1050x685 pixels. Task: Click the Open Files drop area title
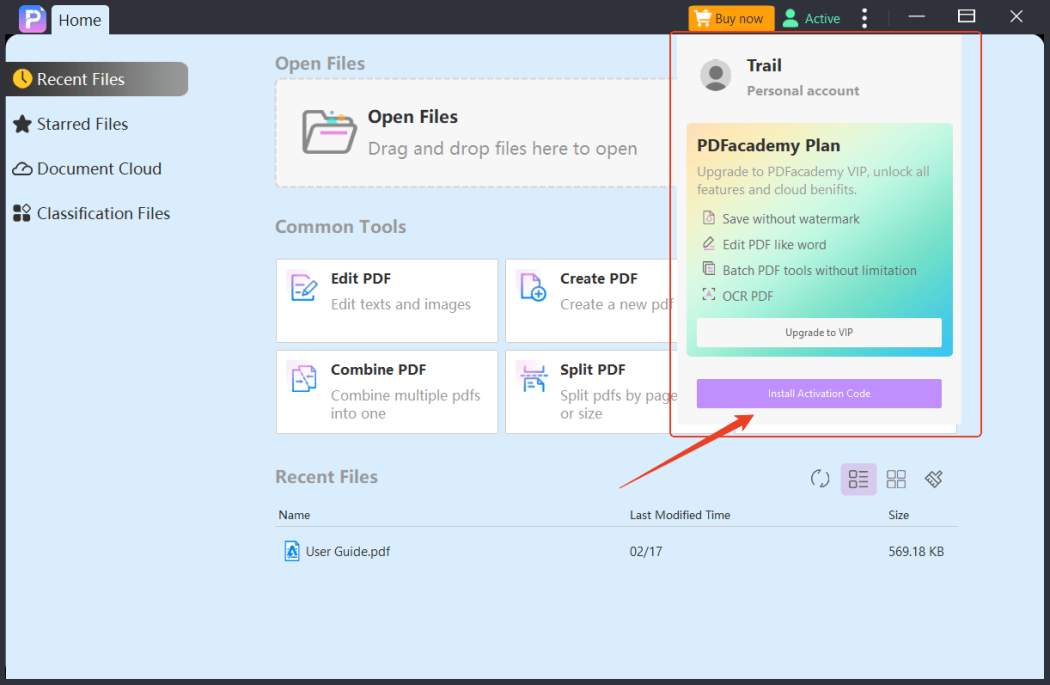412,117
